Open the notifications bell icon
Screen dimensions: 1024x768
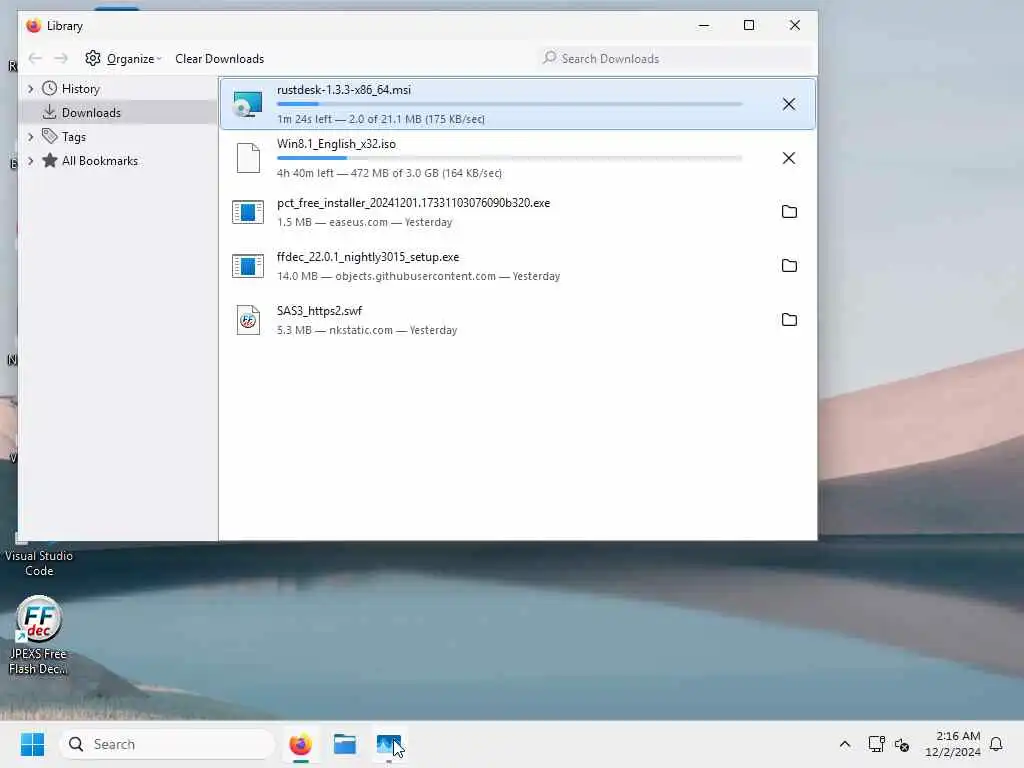(x=996, y=744)
